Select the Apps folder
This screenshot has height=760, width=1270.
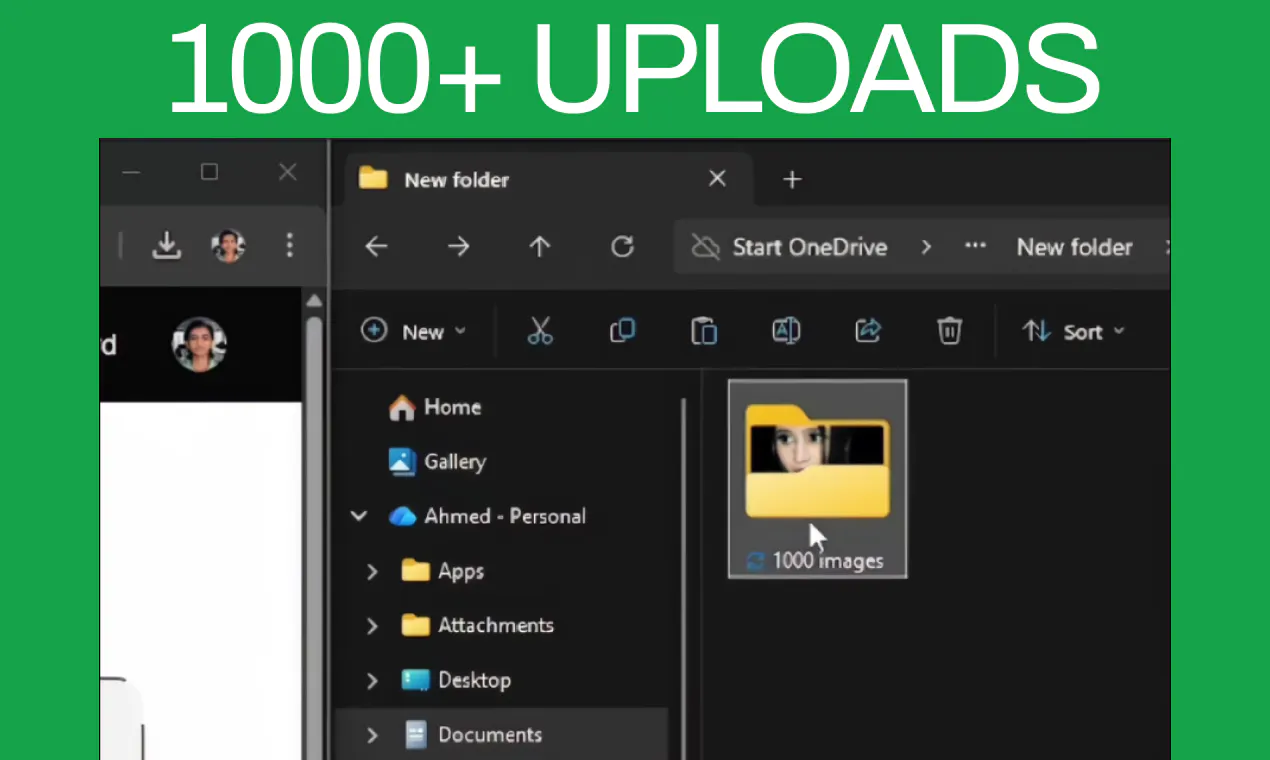(443, 571)
